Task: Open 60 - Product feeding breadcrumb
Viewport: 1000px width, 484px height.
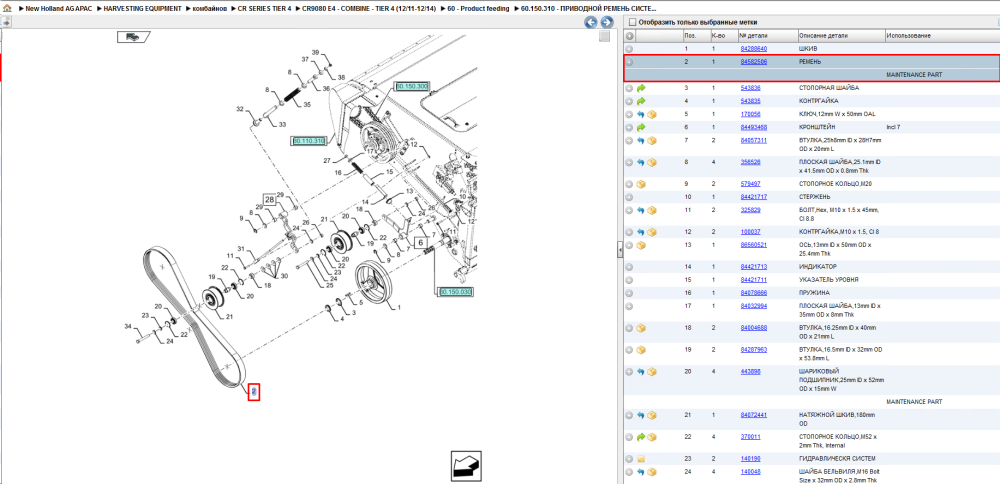Action: [478, 9]
